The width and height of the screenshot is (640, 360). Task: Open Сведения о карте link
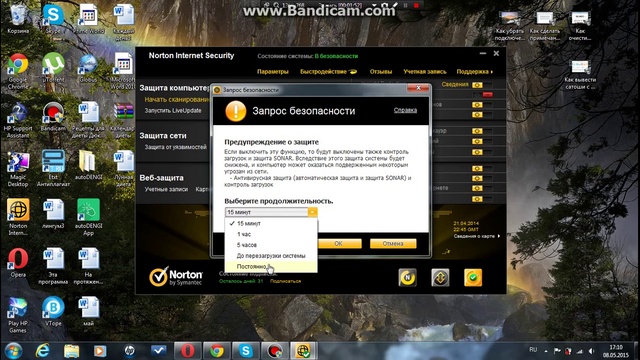476,236
